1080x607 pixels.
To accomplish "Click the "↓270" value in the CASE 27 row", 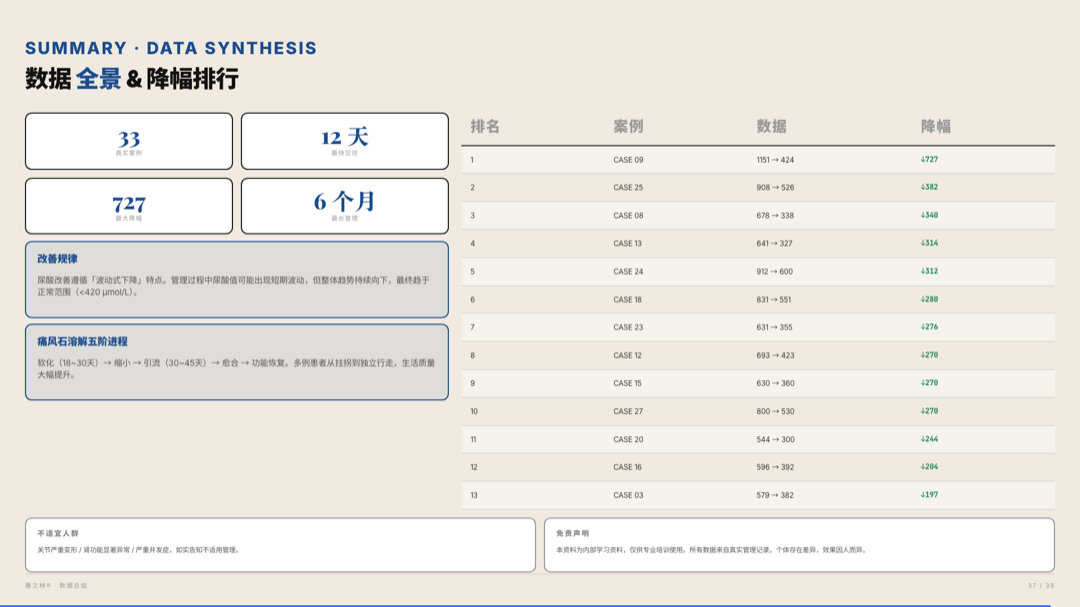I will (929, 411).
